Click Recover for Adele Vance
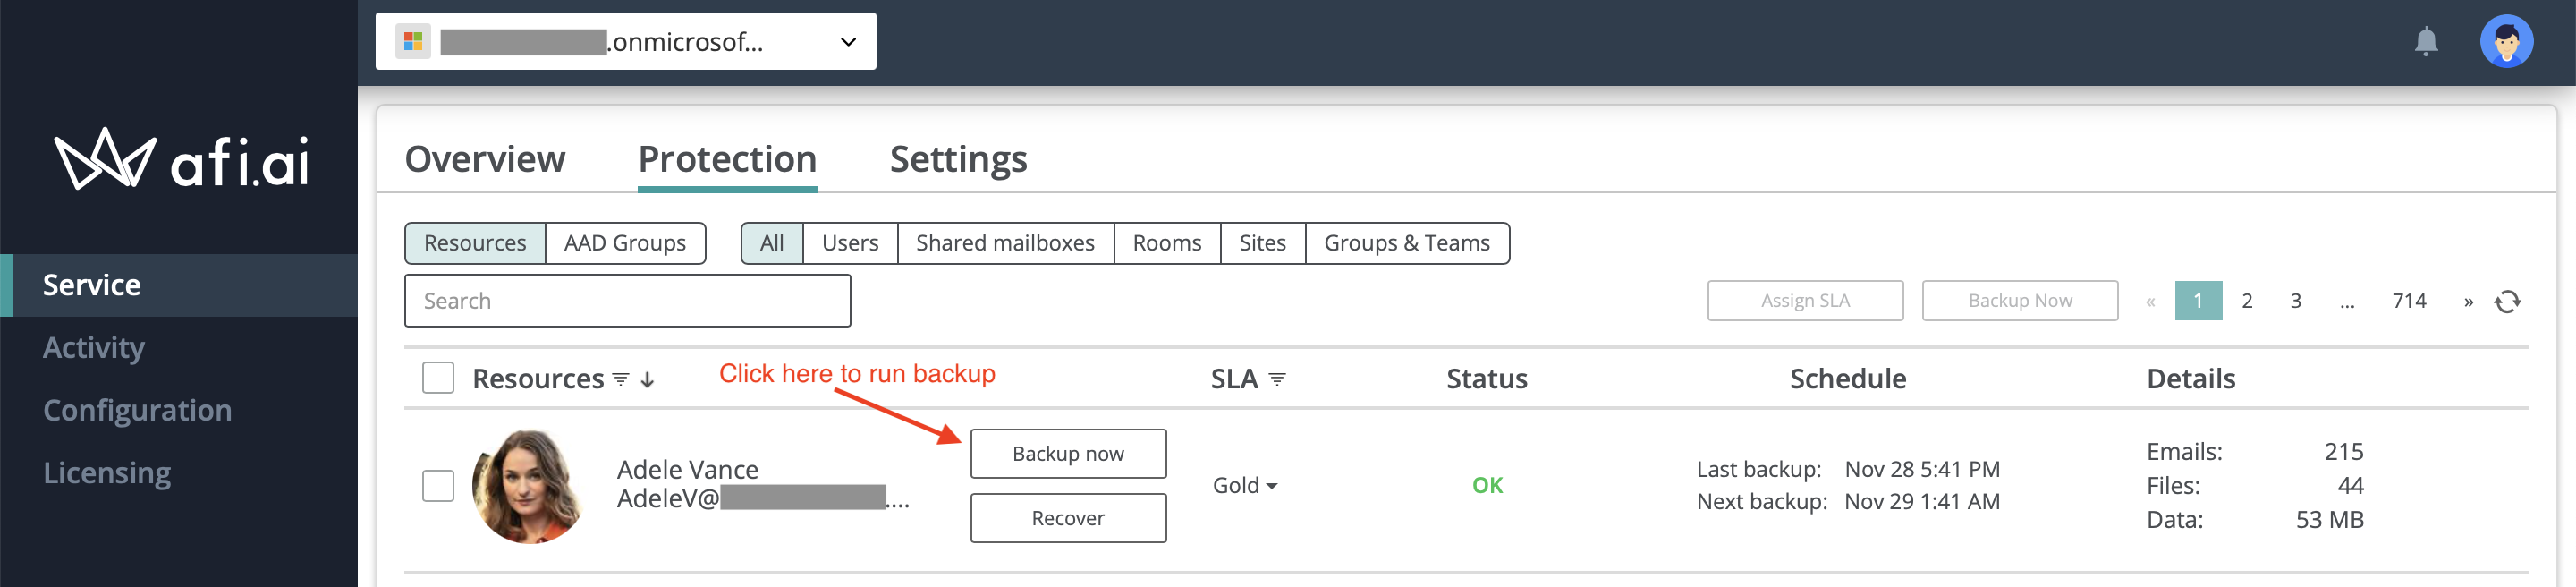Viewport: 2576px width, 587px height. (1068, 518)
